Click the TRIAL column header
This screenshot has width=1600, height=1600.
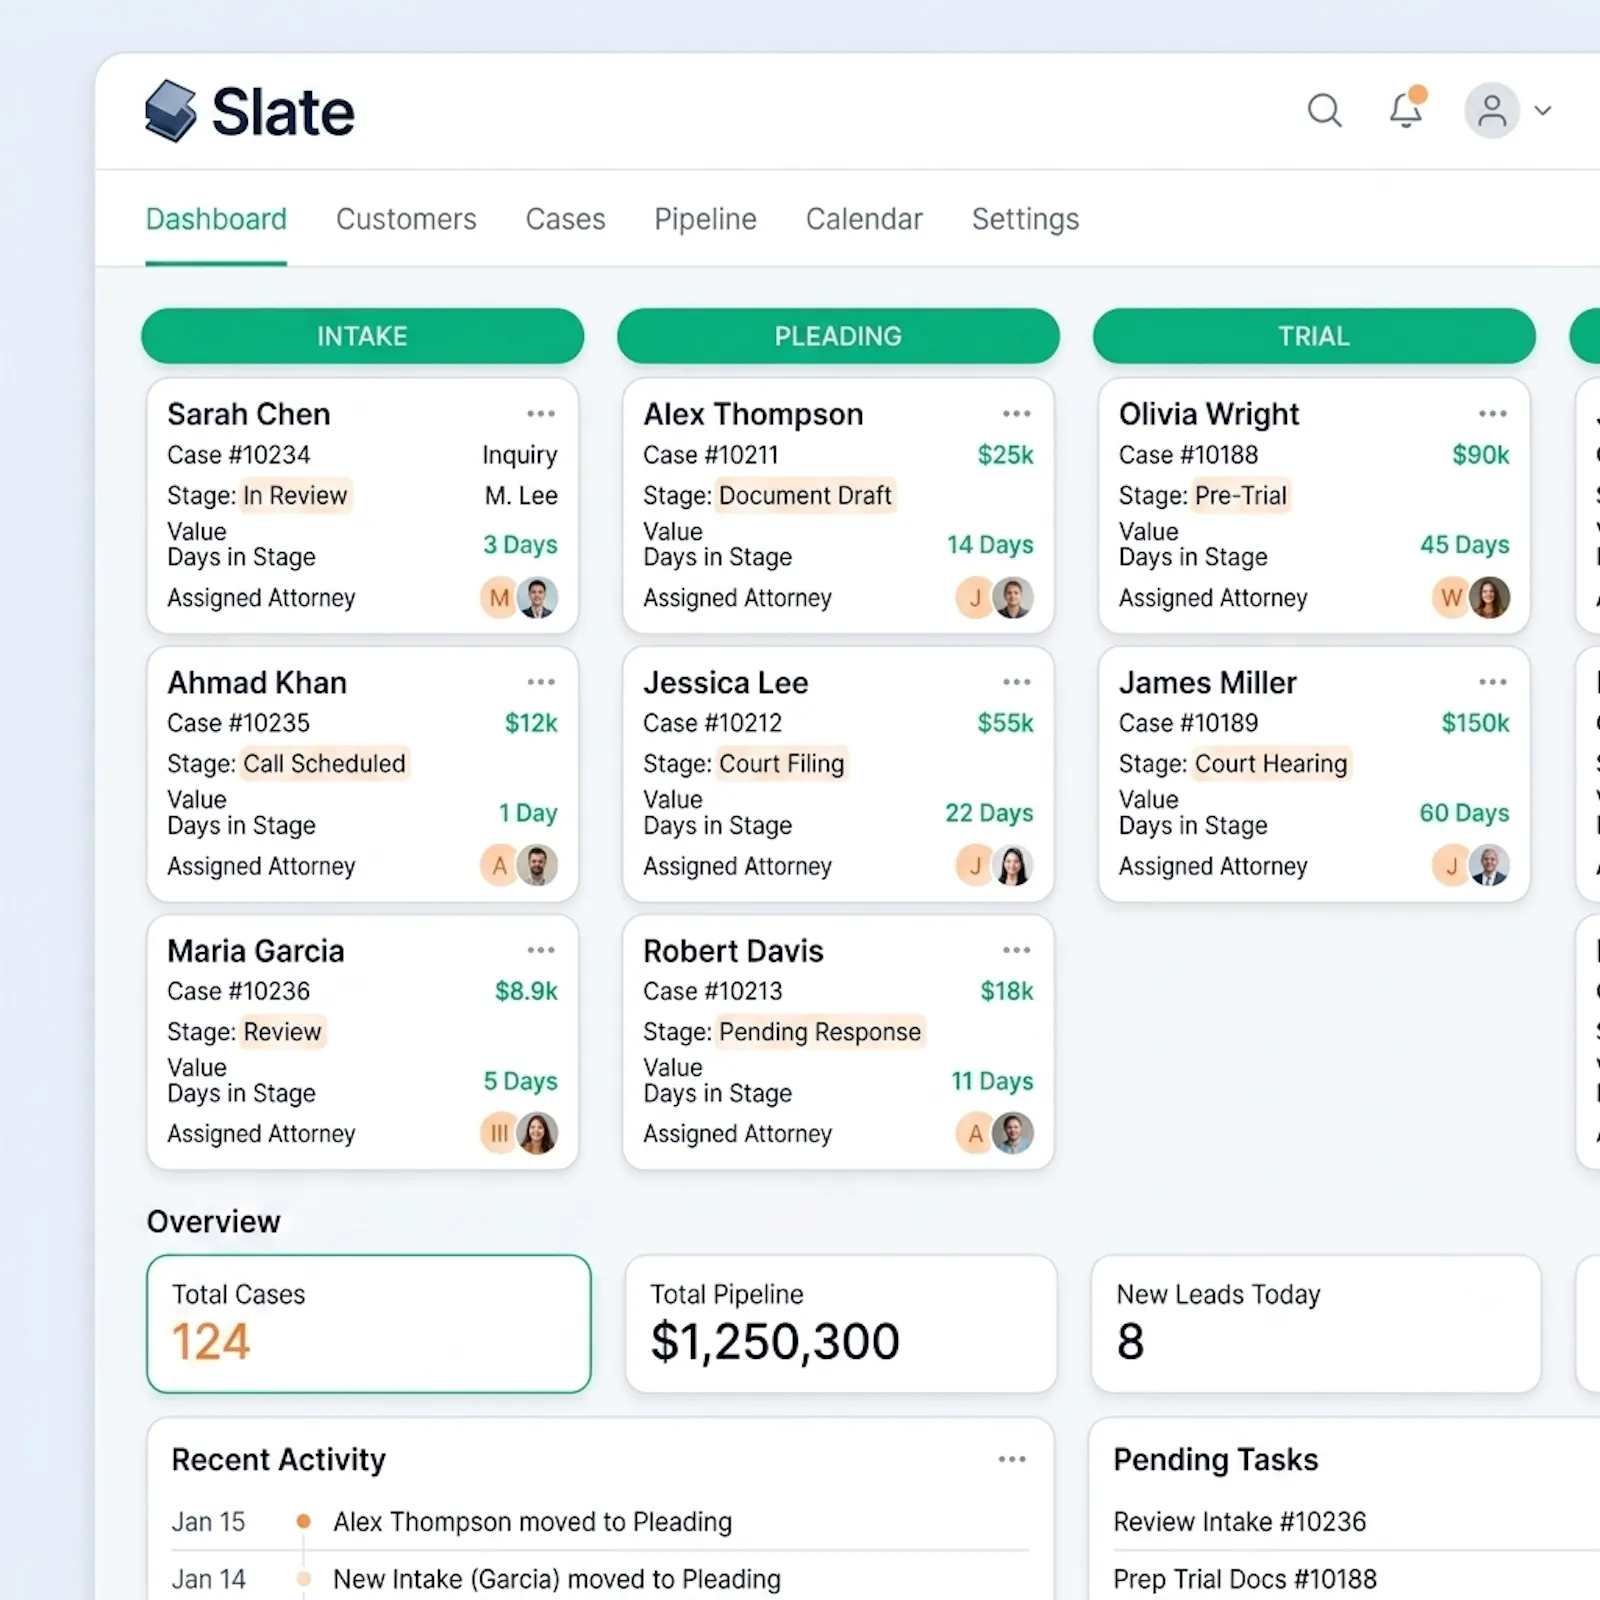click(1314, 336)
